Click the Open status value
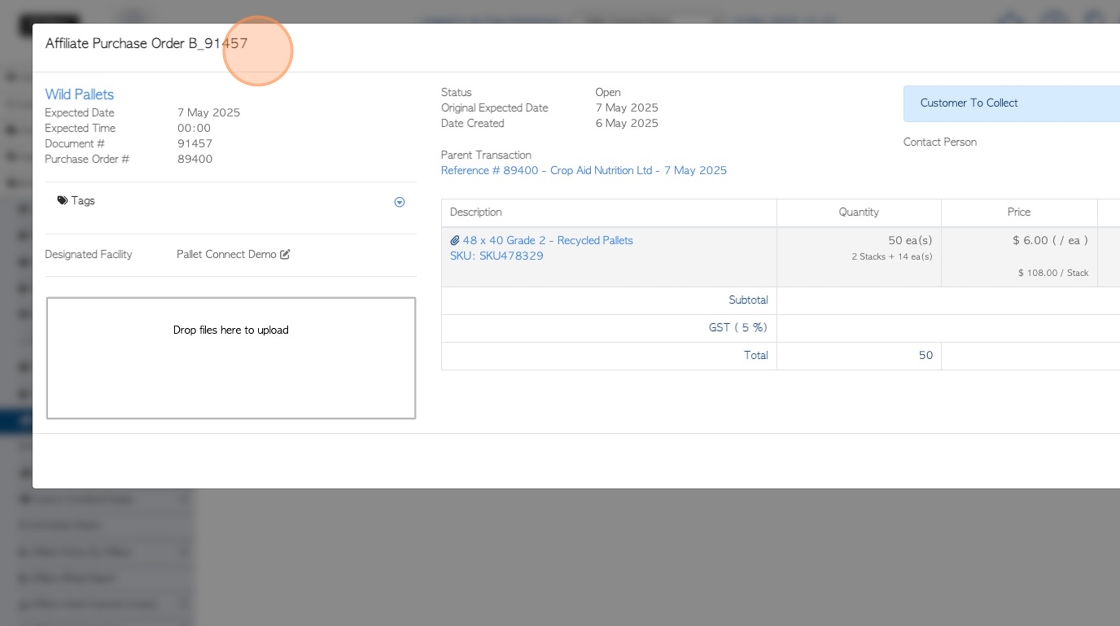 (608, 92)
